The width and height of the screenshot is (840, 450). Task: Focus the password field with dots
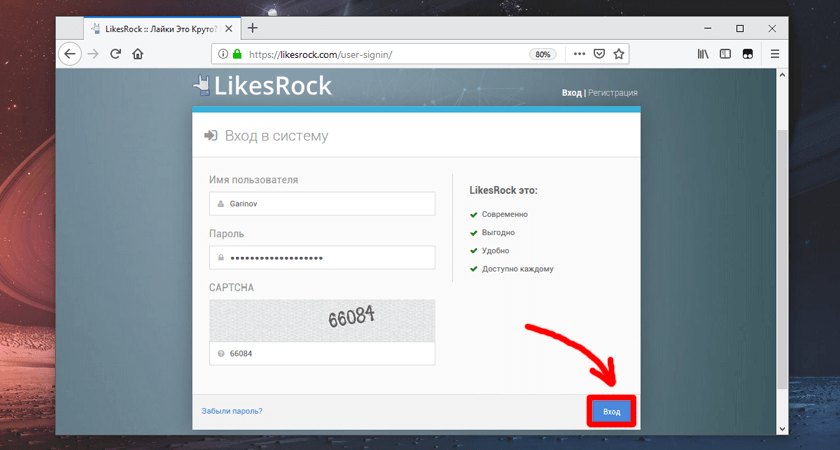coord(322,258)
